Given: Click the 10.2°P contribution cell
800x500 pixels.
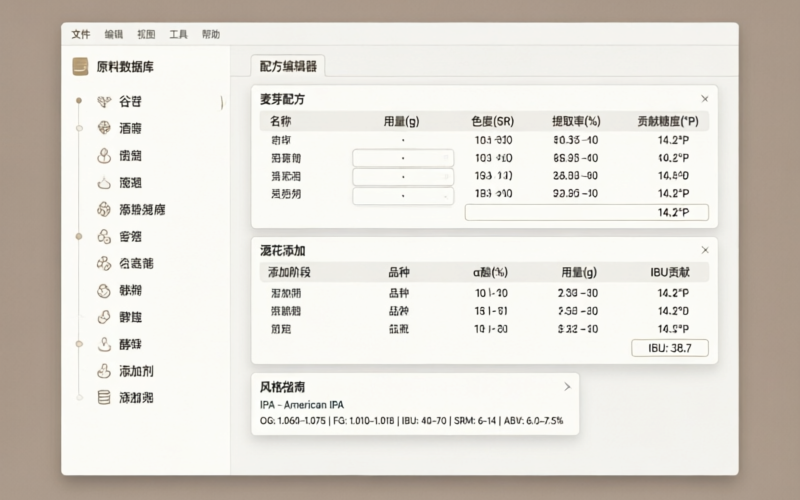Looking at the screenshot, I should [673, 158].
